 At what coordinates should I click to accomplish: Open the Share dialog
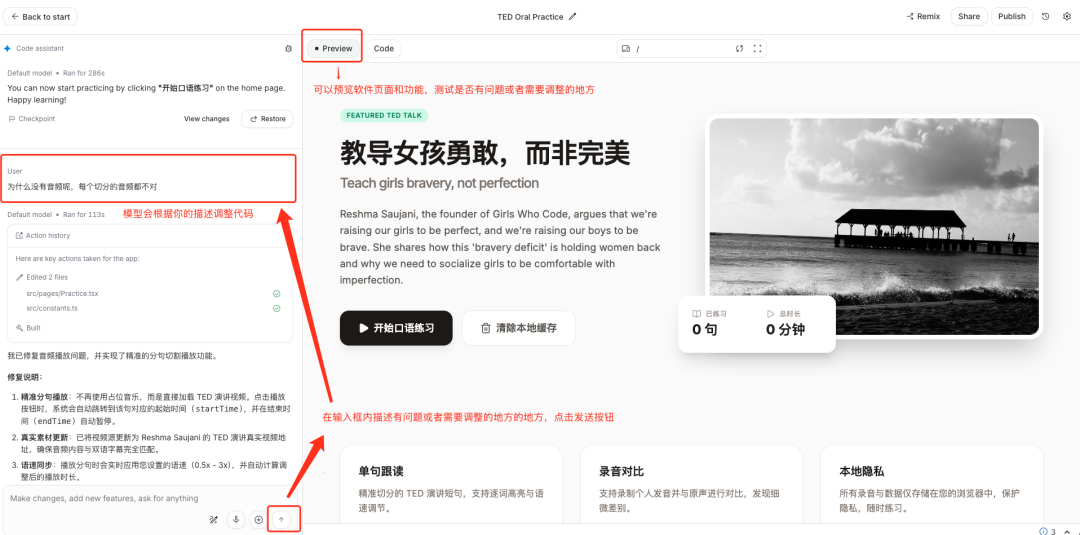[968, 17]
